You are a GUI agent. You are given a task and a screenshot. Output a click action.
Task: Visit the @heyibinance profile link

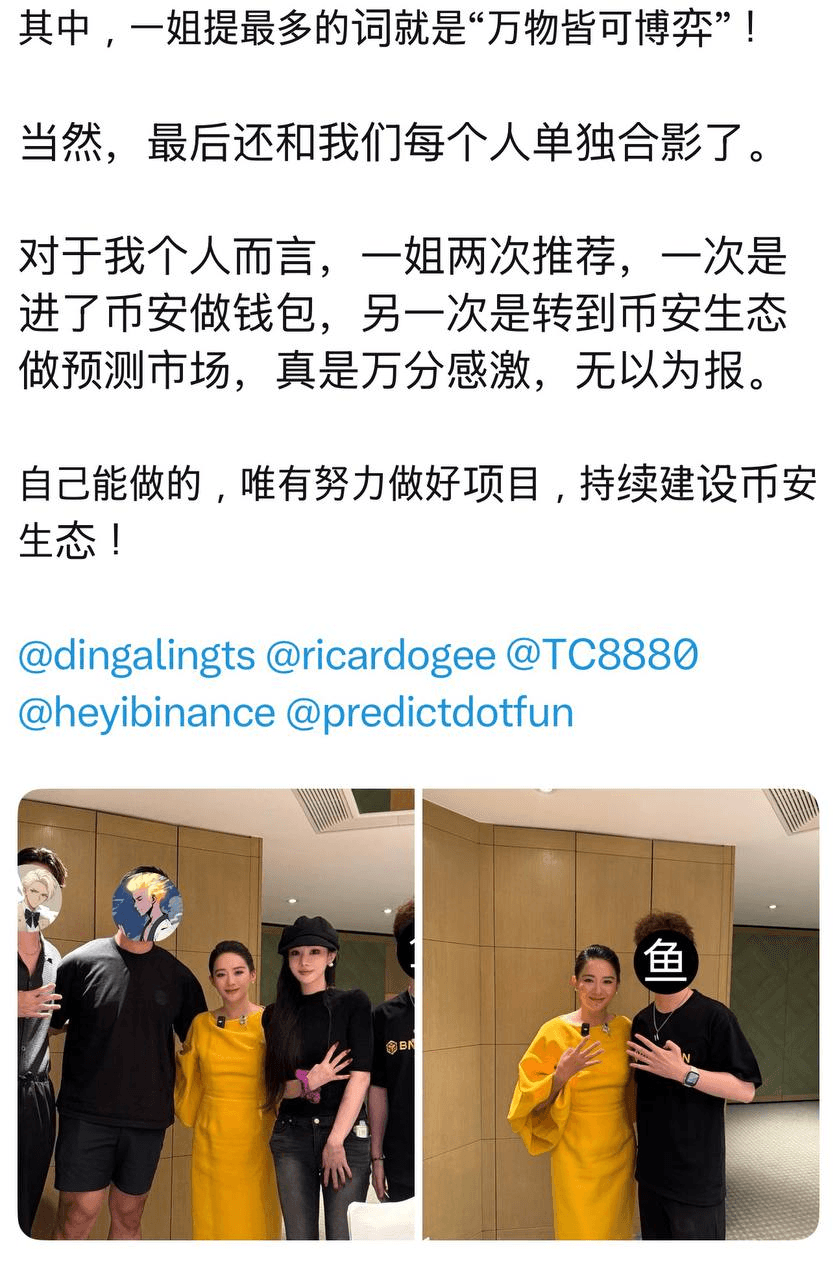tap(146, 713)
